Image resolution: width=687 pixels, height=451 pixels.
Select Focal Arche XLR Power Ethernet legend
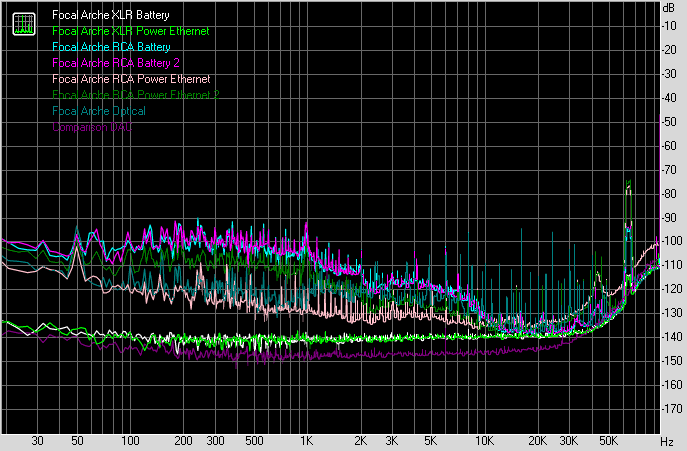[x=131, y=31]
